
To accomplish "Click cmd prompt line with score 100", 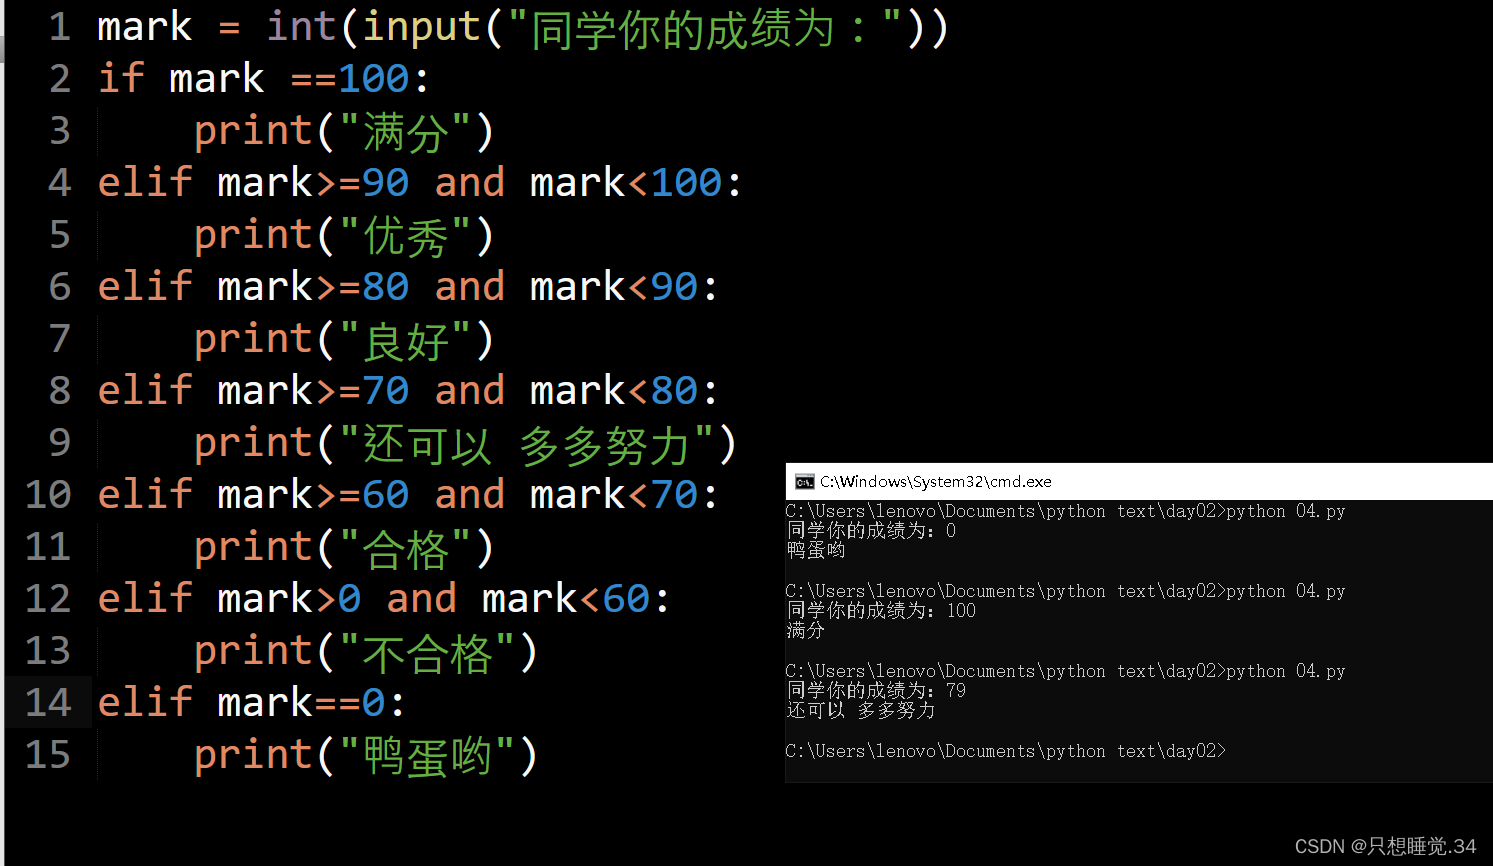I will click(x=881, y=610).
